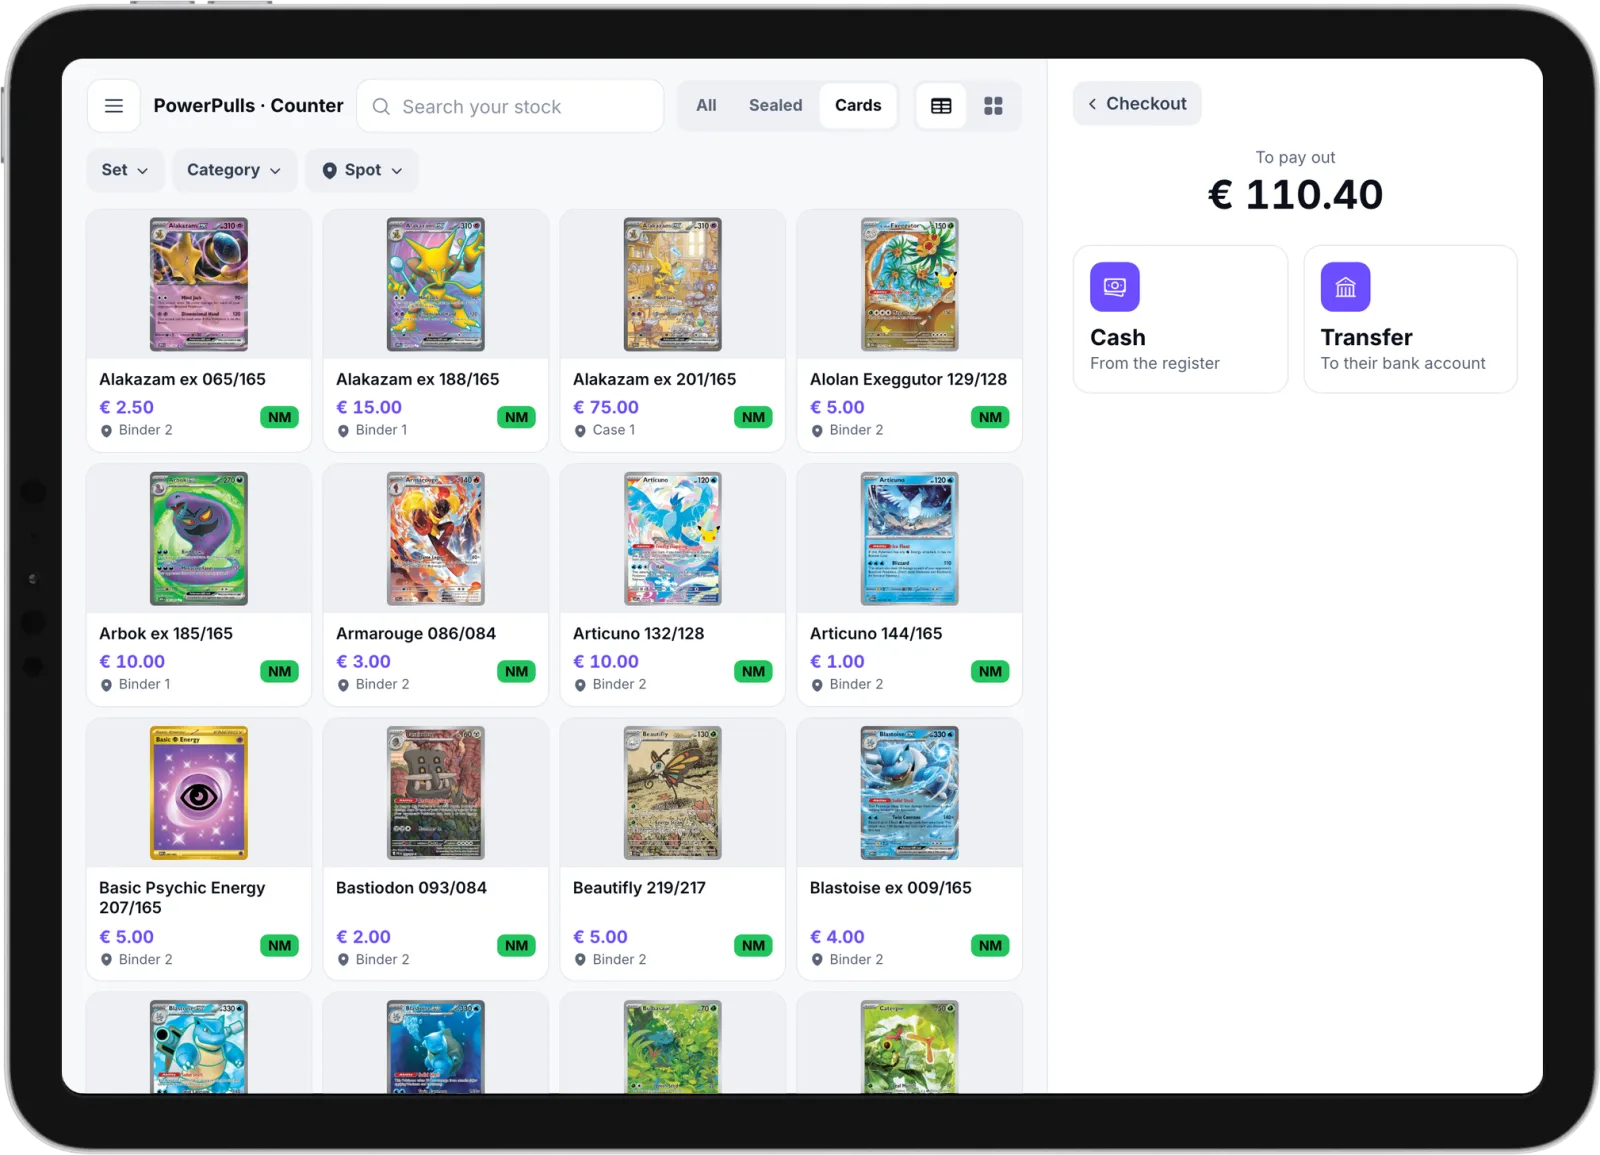The image size is (1600, 1155).
Task: Select the Cards tab
Action: pyautogui.click(x=858, y=105)
